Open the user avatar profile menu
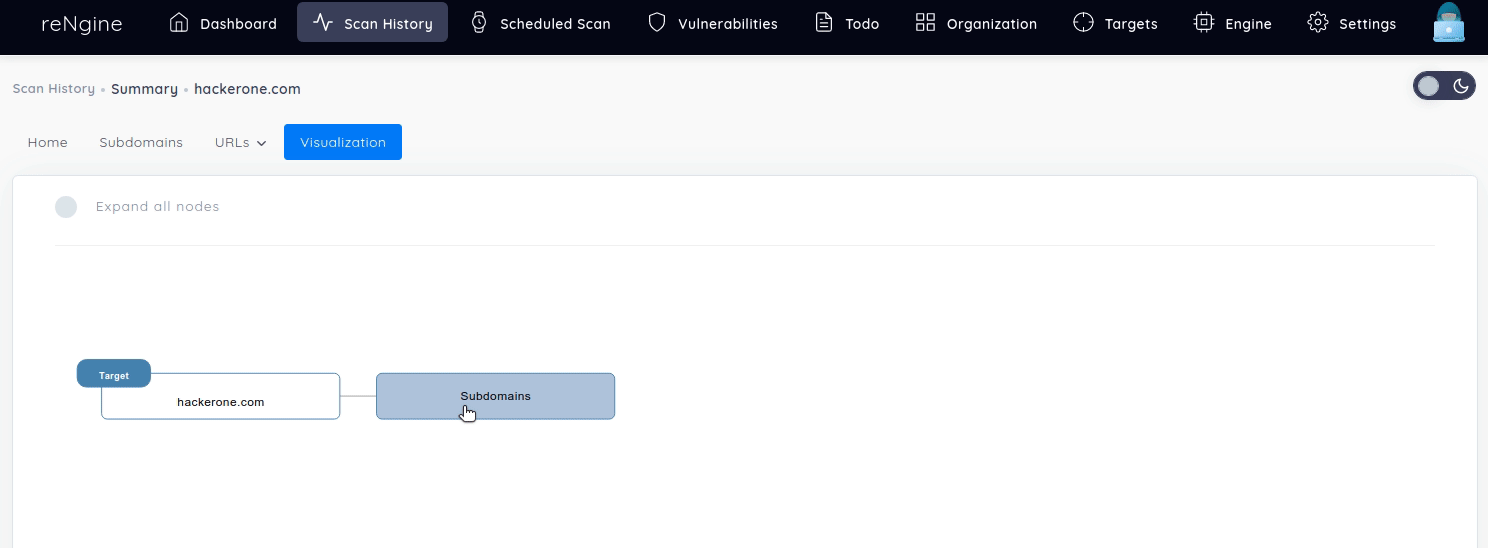 coord(1448,22)
